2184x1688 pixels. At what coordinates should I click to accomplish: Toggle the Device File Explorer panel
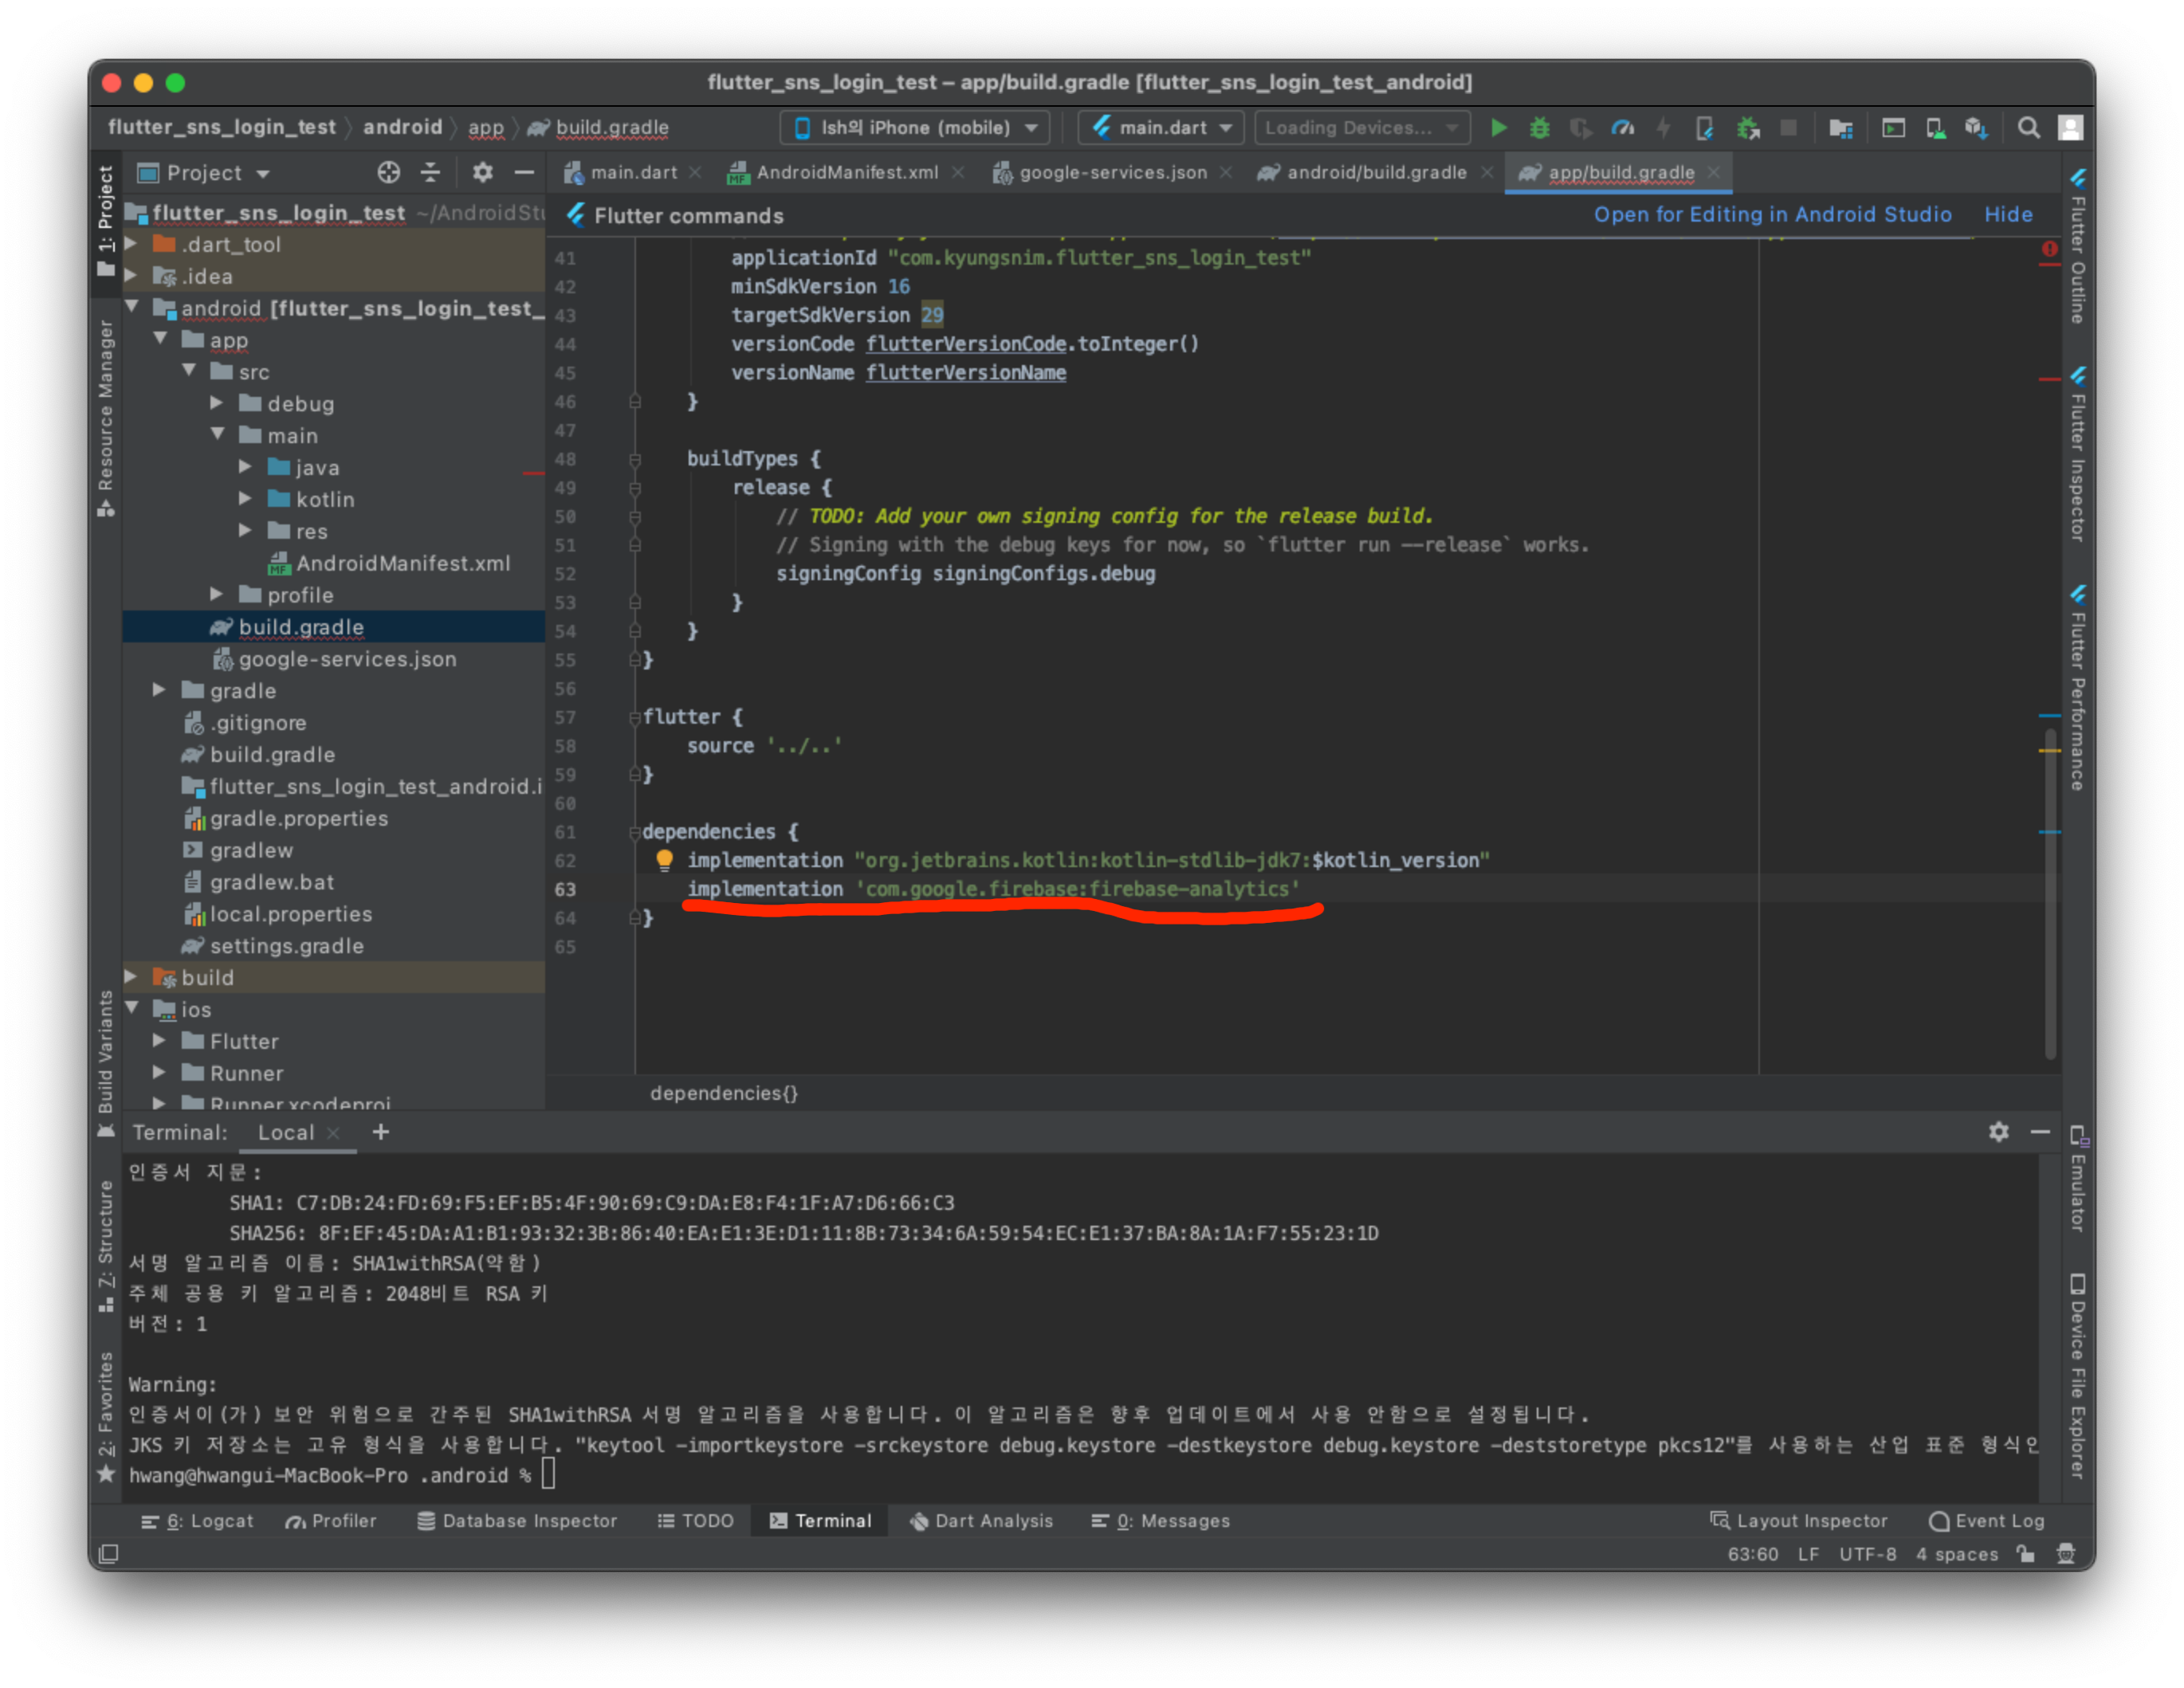pos(2077,1376)
